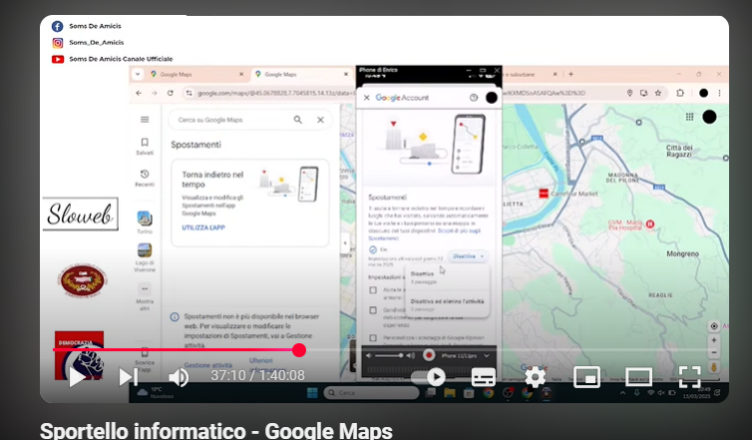The image size is (752, 440).
Task: Tick the second checkbox in the settings list
Action: tap(373, 310)
